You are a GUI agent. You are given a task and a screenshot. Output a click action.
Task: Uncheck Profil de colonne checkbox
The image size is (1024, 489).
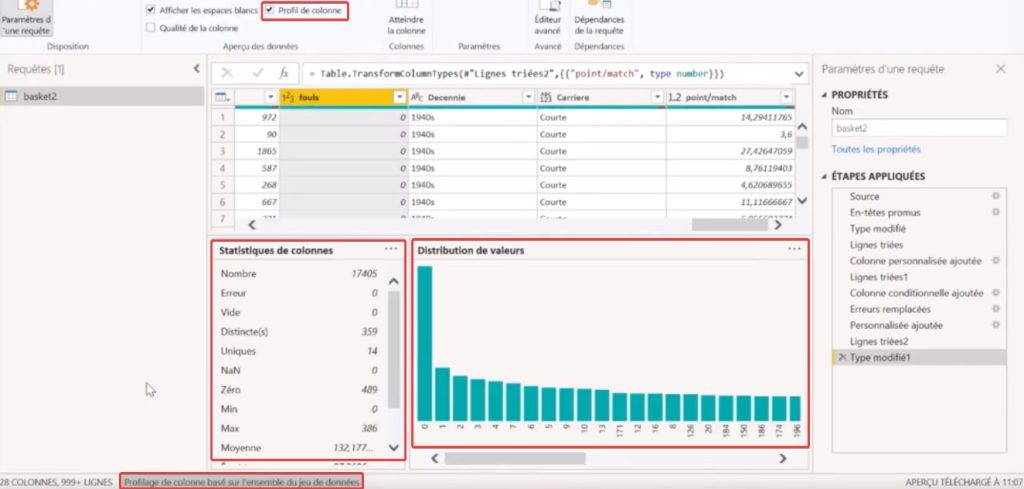tap(270, 10)
